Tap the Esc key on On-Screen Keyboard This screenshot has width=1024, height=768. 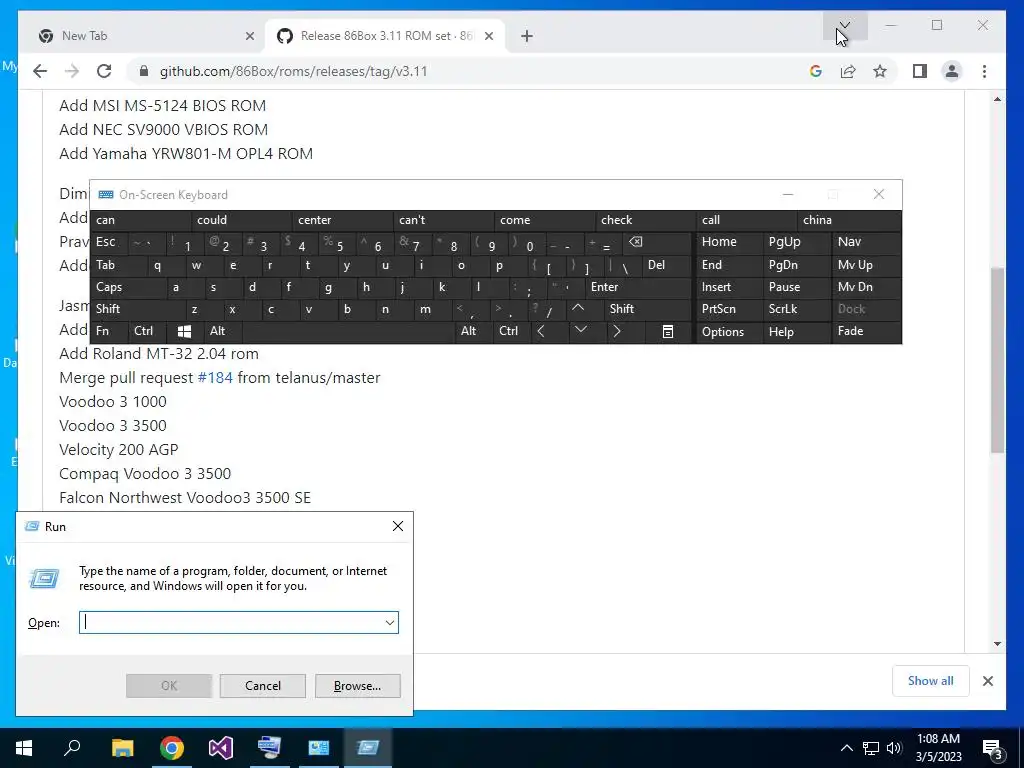pyautogui.click(x=108, y=242)
